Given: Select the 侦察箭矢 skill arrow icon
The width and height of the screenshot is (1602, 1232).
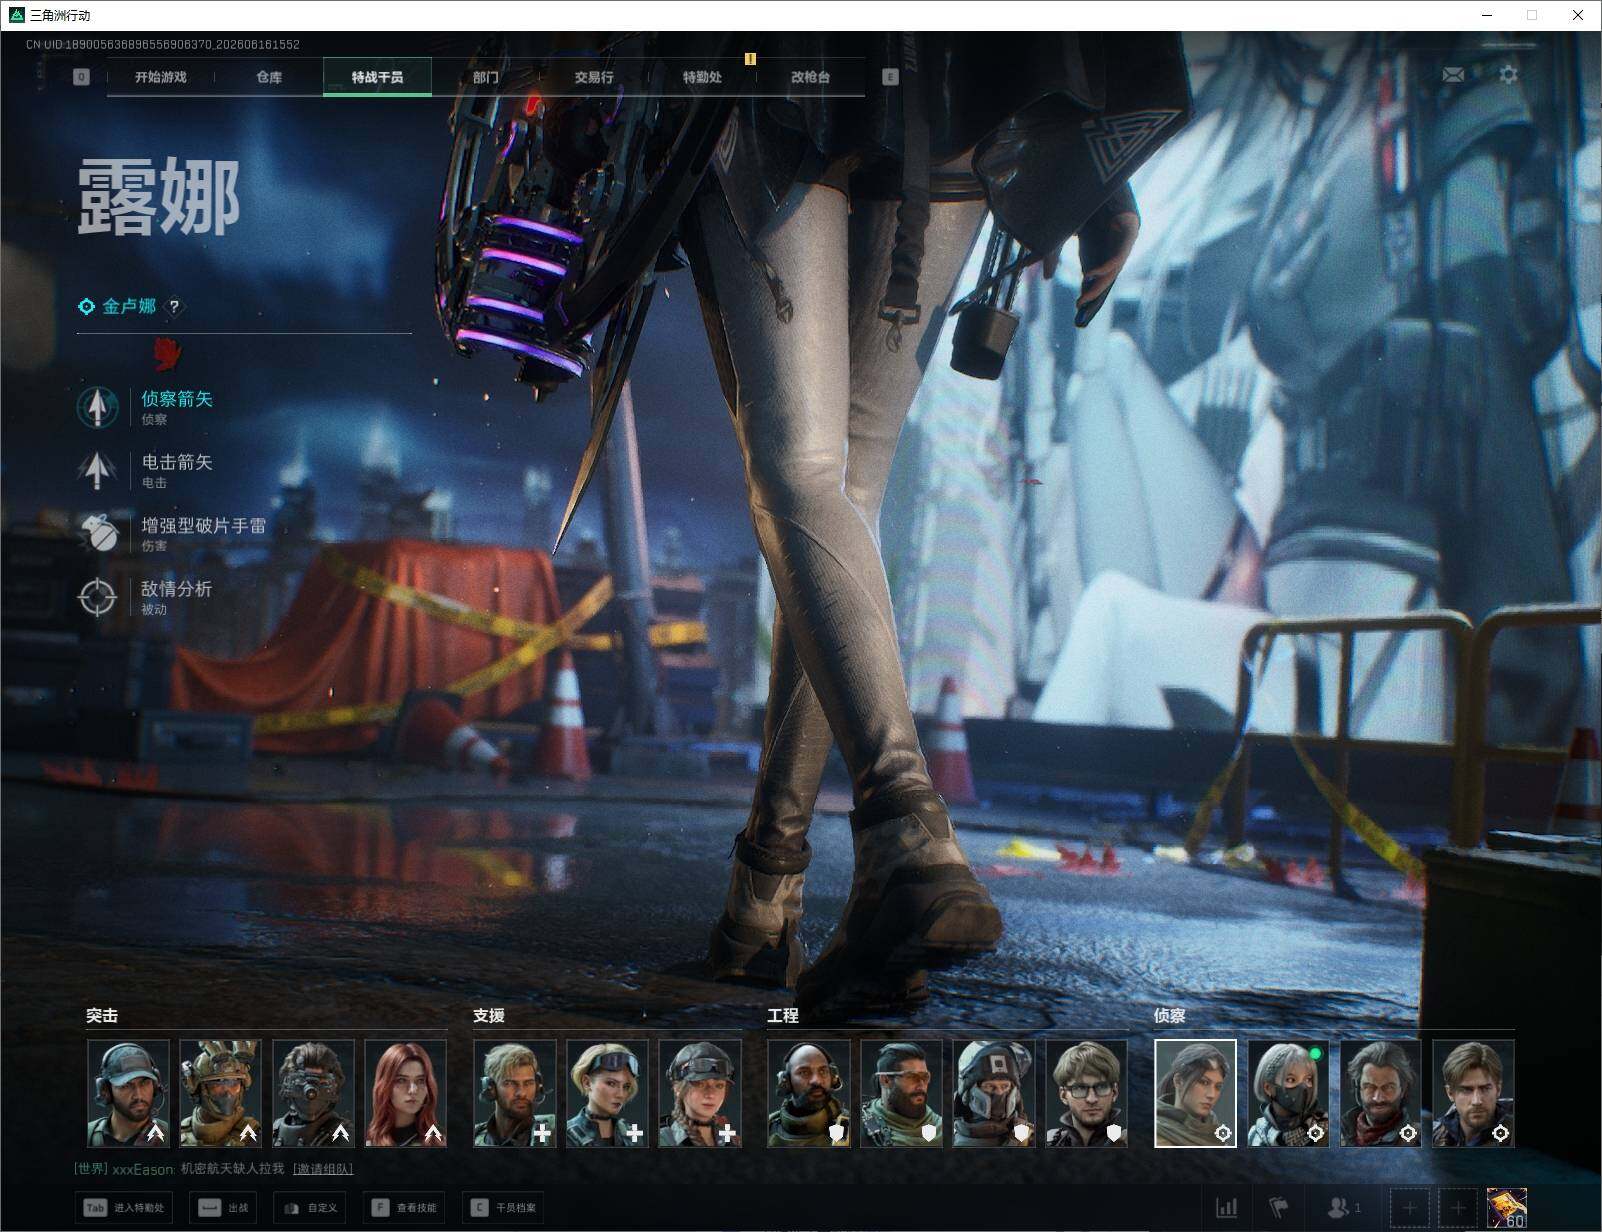Looking at the screenshot, I should click(97, 407).
